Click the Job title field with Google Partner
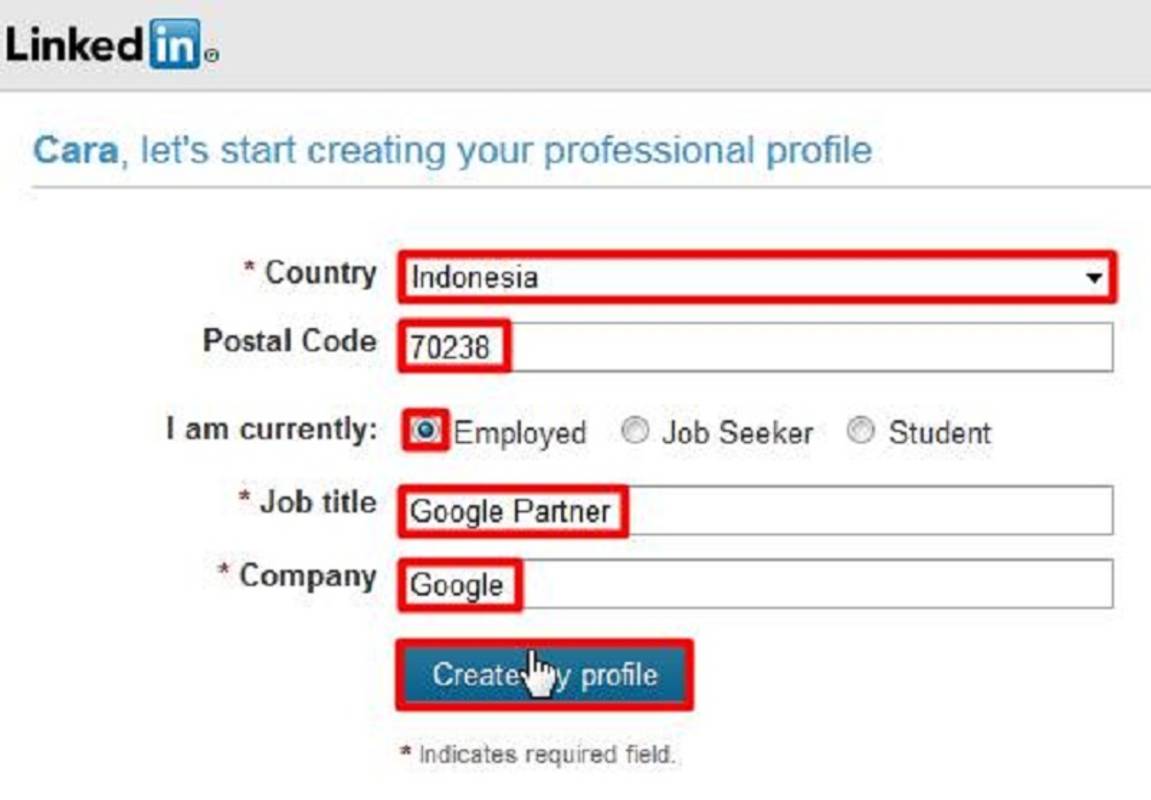Viewport: 1151px width, 800px height. [757, 510]
